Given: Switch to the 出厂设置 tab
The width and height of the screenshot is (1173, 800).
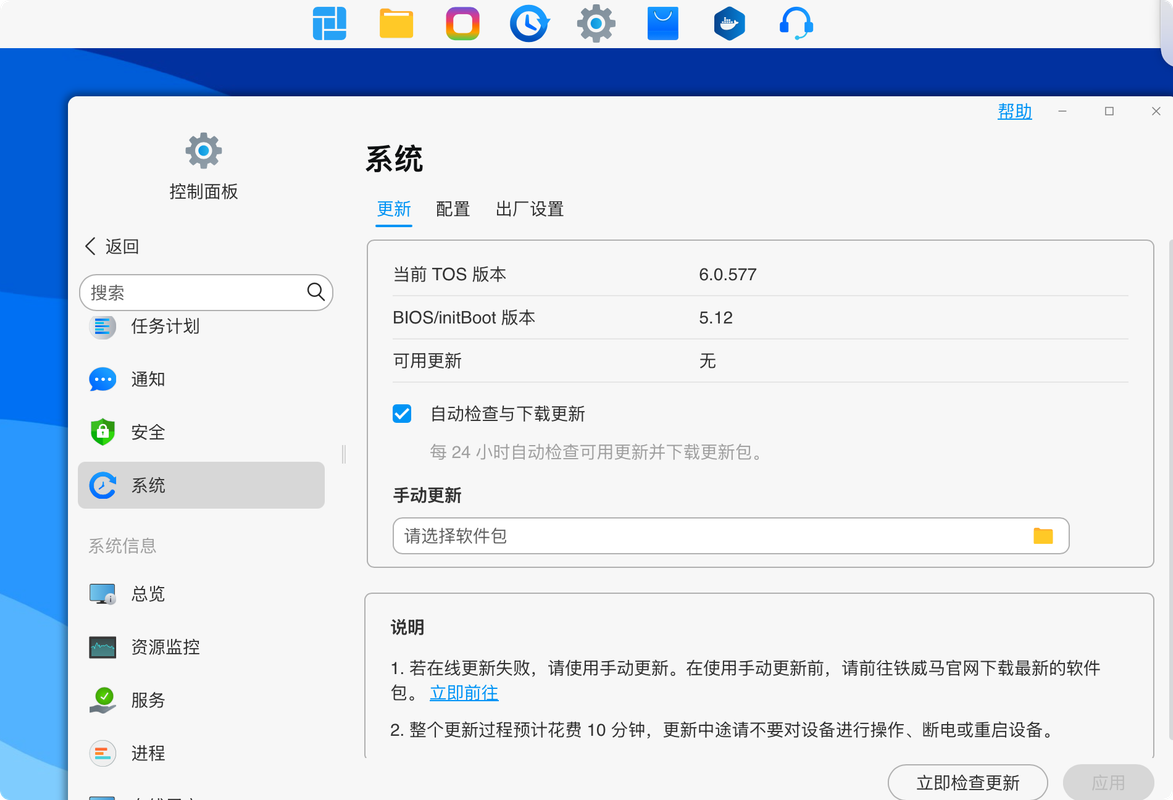Looking at the screenshot, I should (530, 209).
